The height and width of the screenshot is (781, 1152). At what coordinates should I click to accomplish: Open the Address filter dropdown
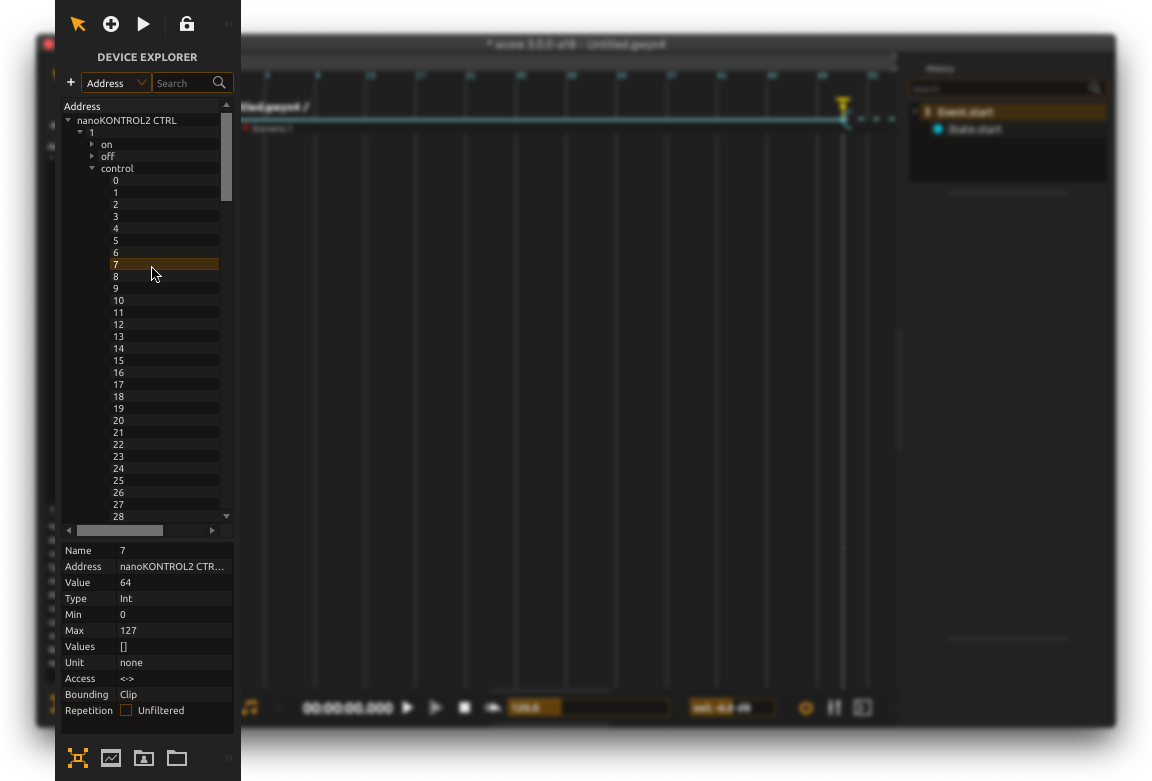116,83
